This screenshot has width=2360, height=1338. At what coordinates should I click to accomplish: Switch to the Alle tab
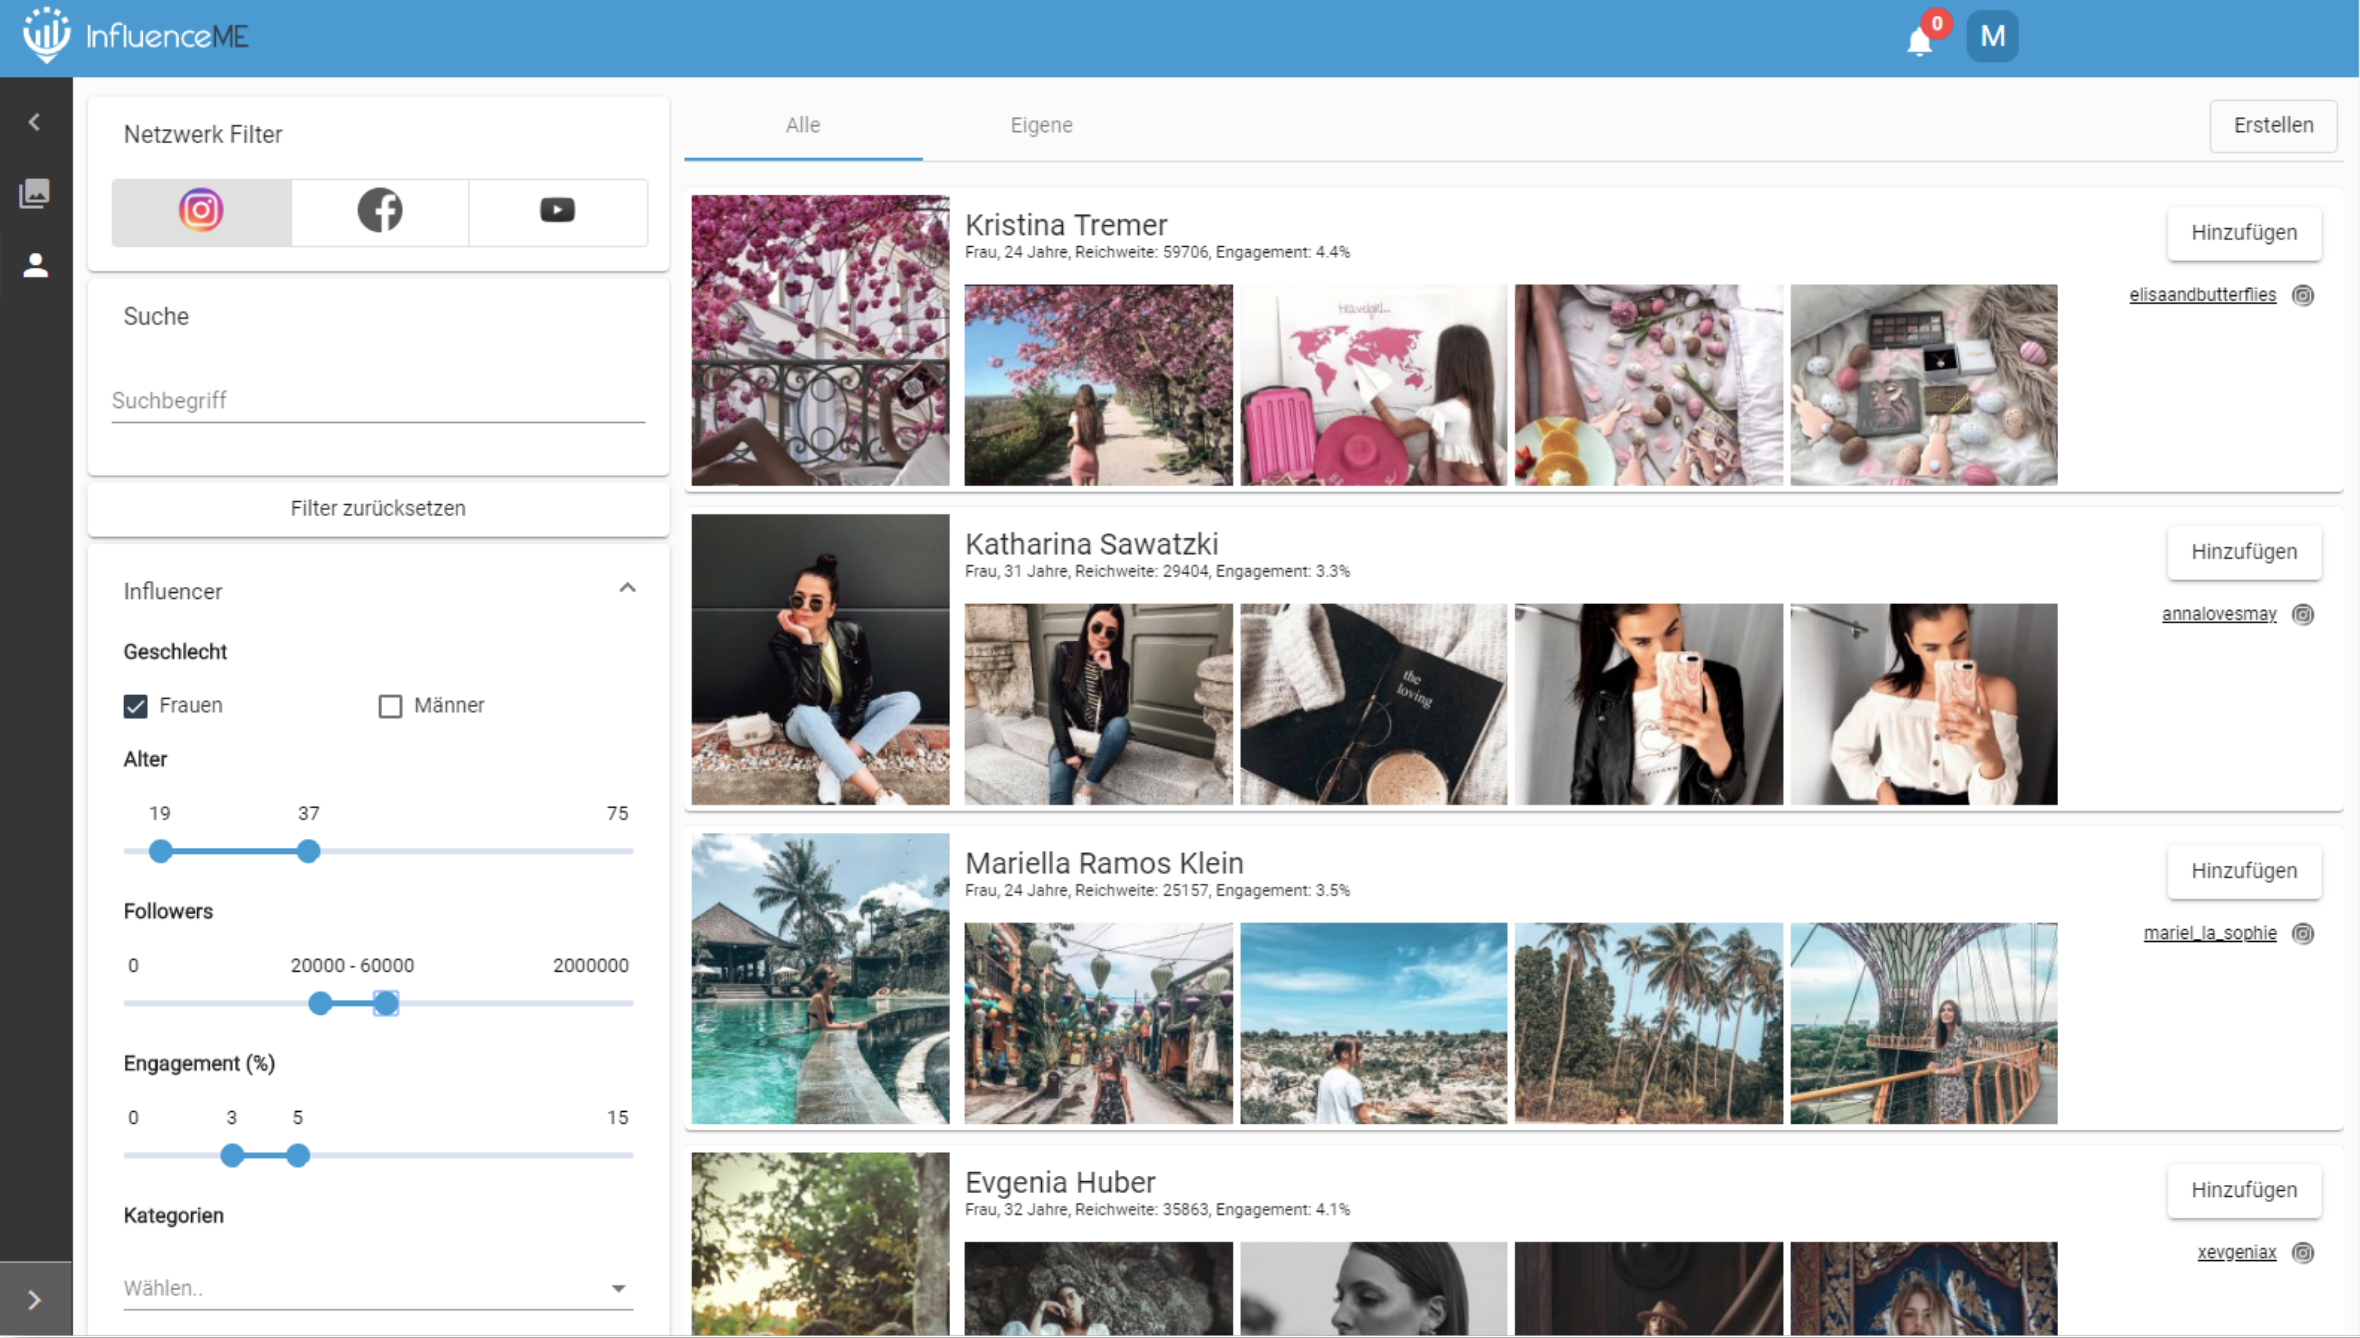point(802,125)
